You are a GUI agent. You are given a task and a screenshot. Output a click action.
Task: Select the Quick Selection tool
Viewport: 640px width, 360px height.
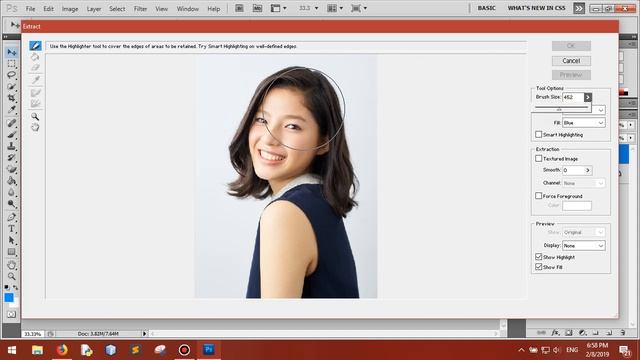11,87
